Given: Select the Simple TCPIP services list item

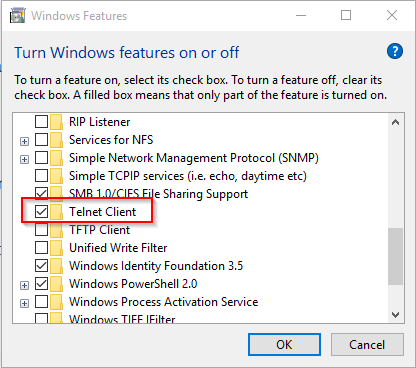Looking at the screenshot, I should 188,176.
